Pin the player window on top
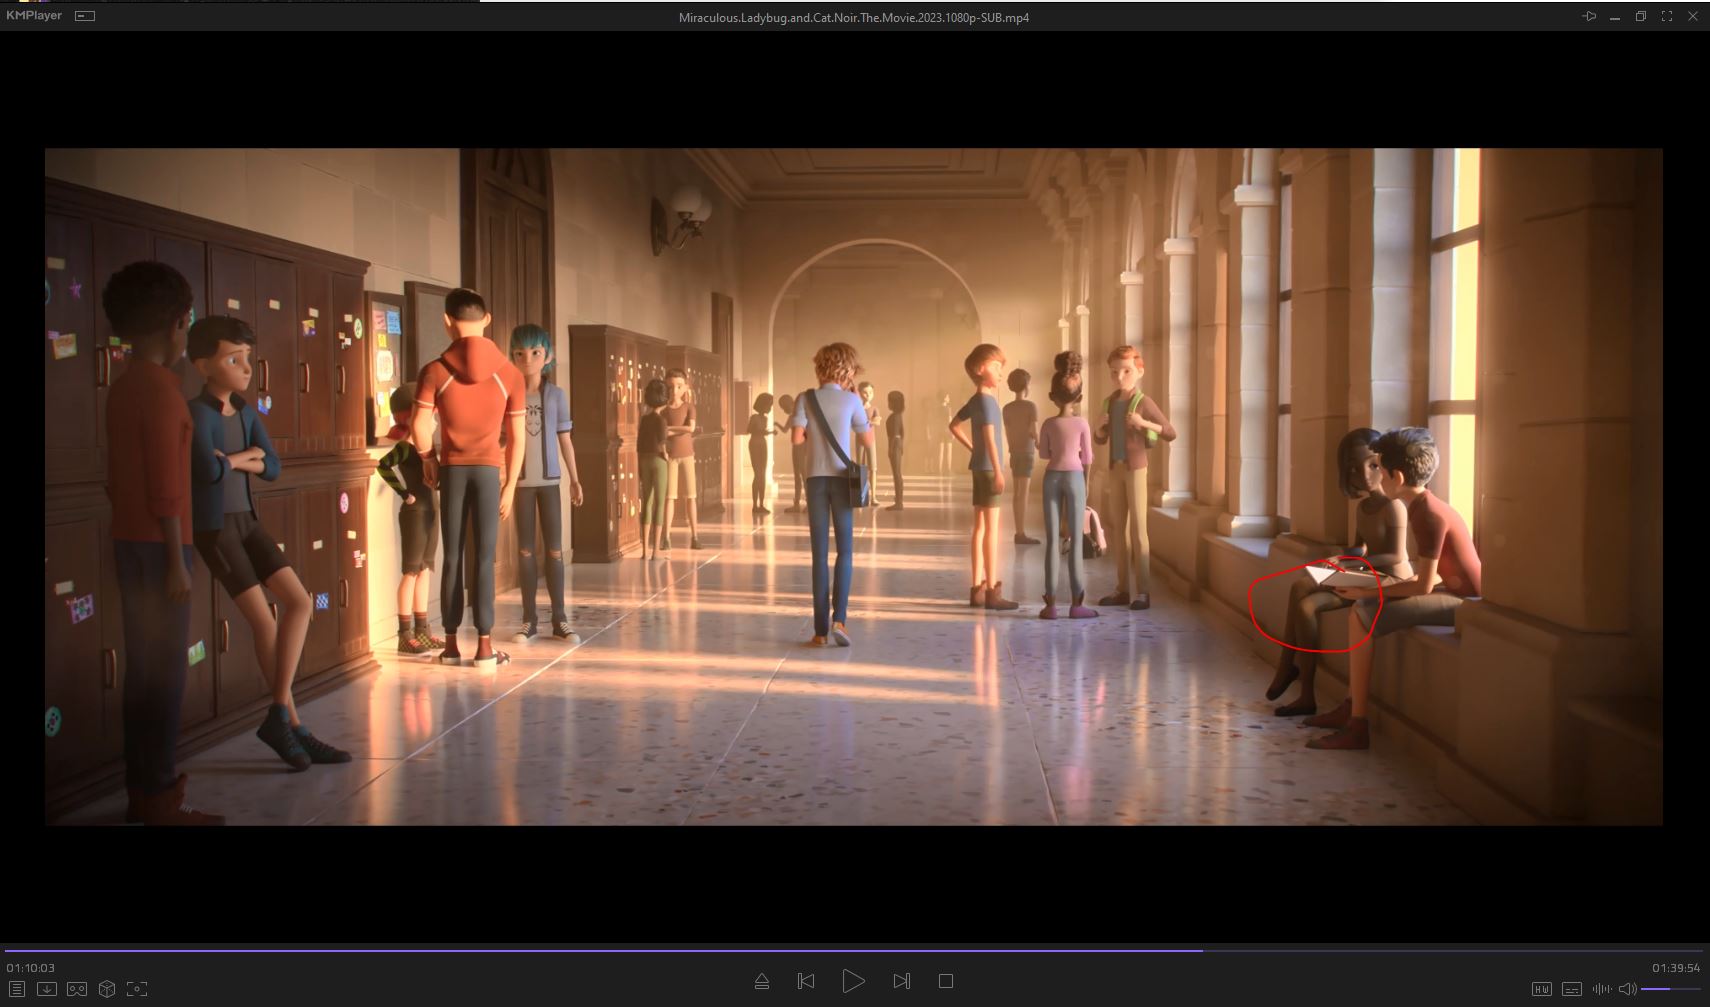 (x=1588, y=17)
